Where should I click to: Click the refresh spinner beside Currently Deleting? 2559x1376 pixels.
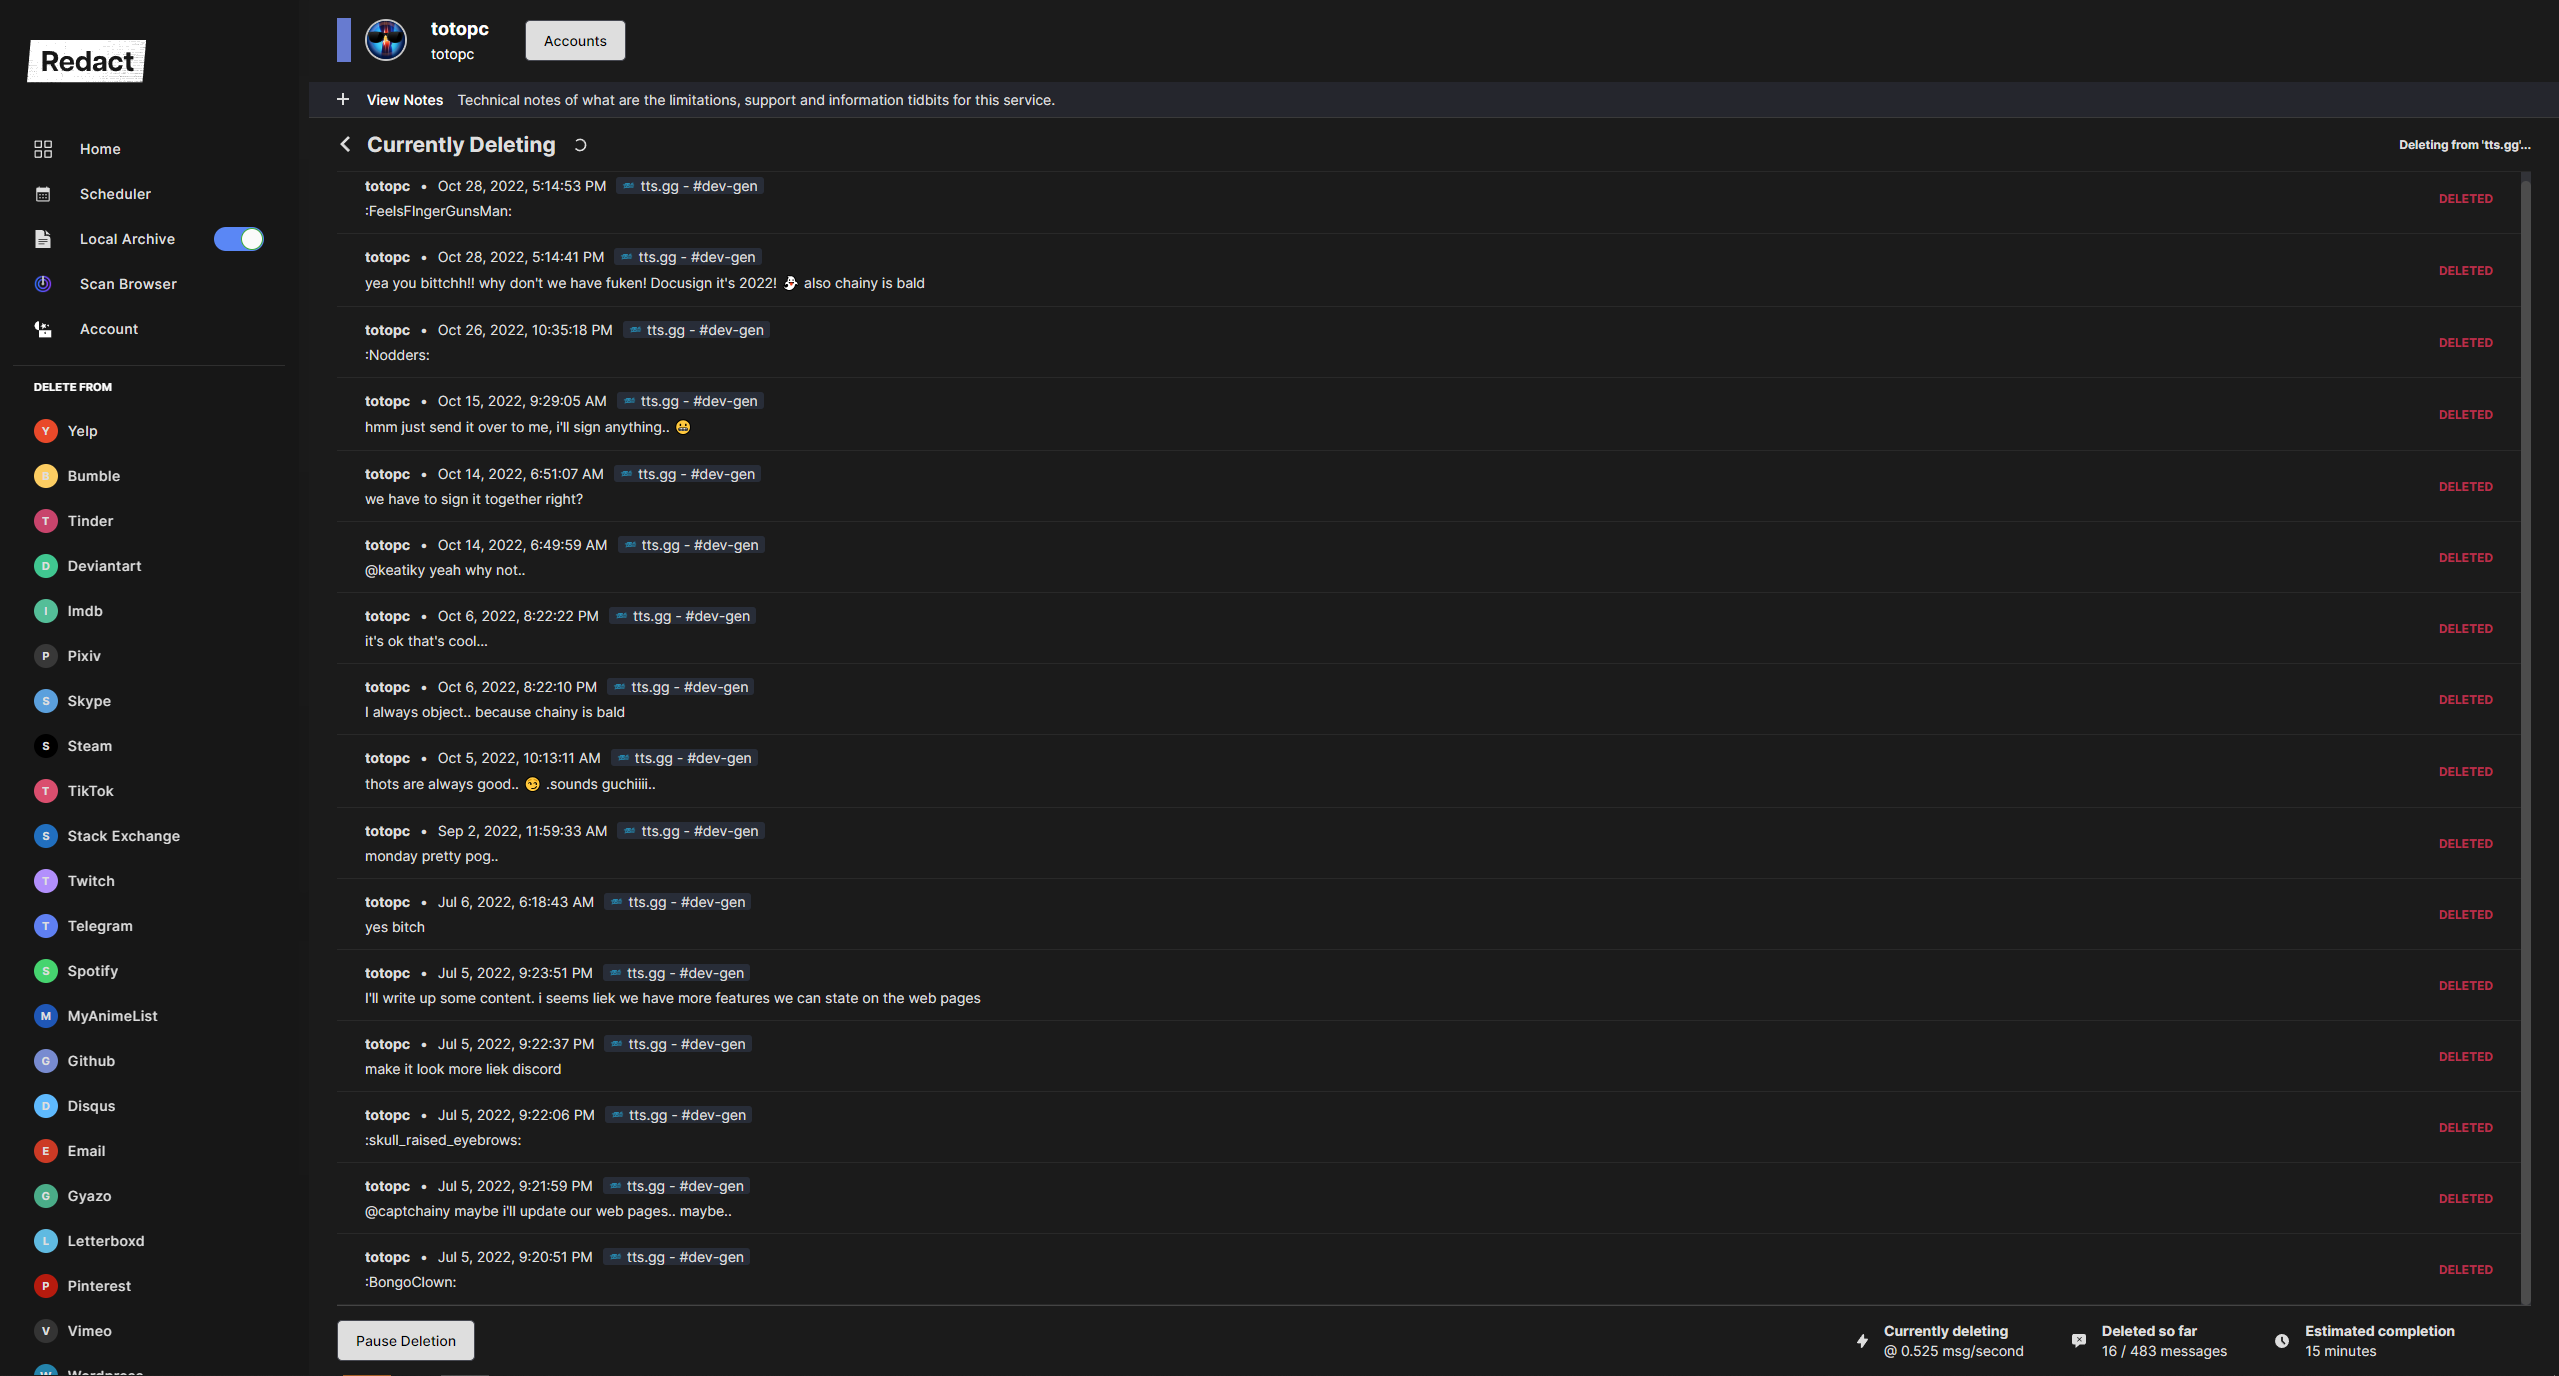tap(580, 145)
